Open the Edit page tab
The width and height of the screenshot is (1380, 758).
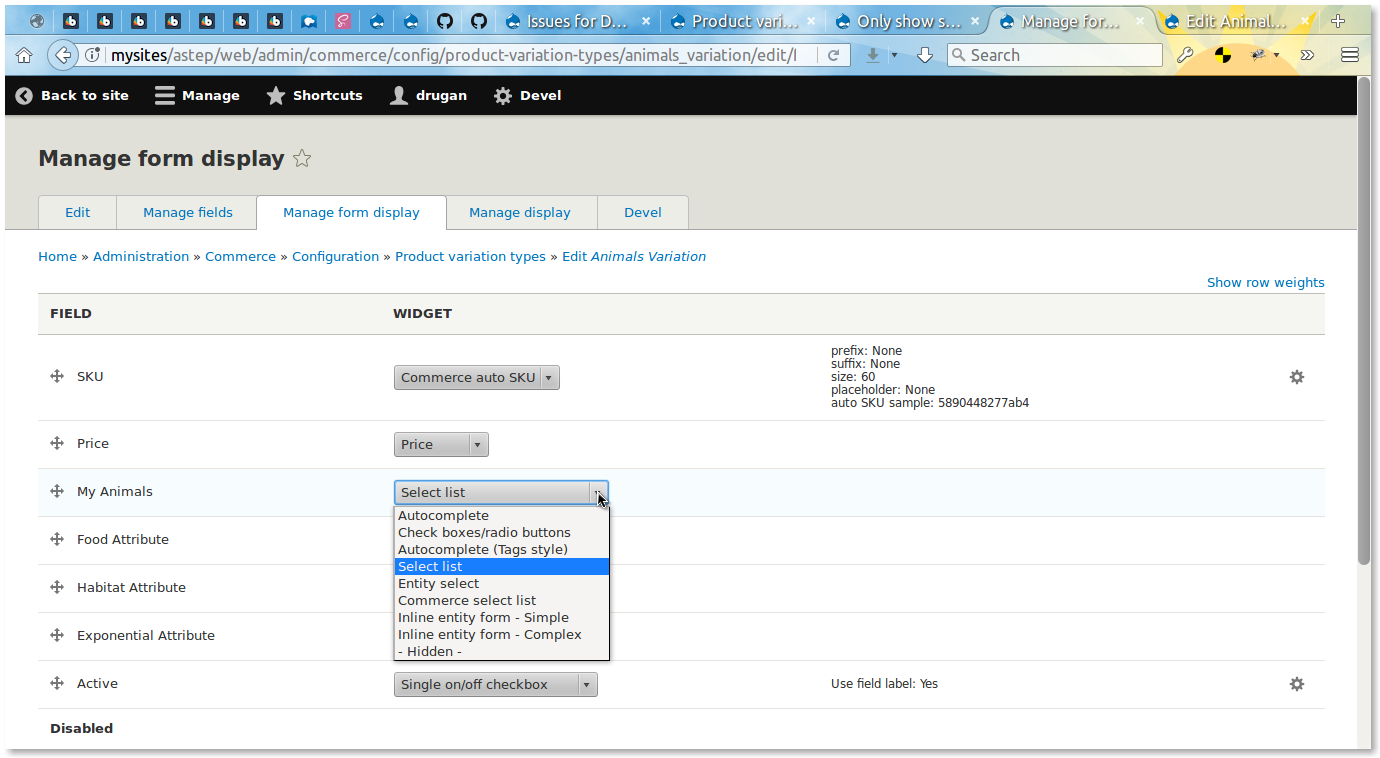[78, 212]
